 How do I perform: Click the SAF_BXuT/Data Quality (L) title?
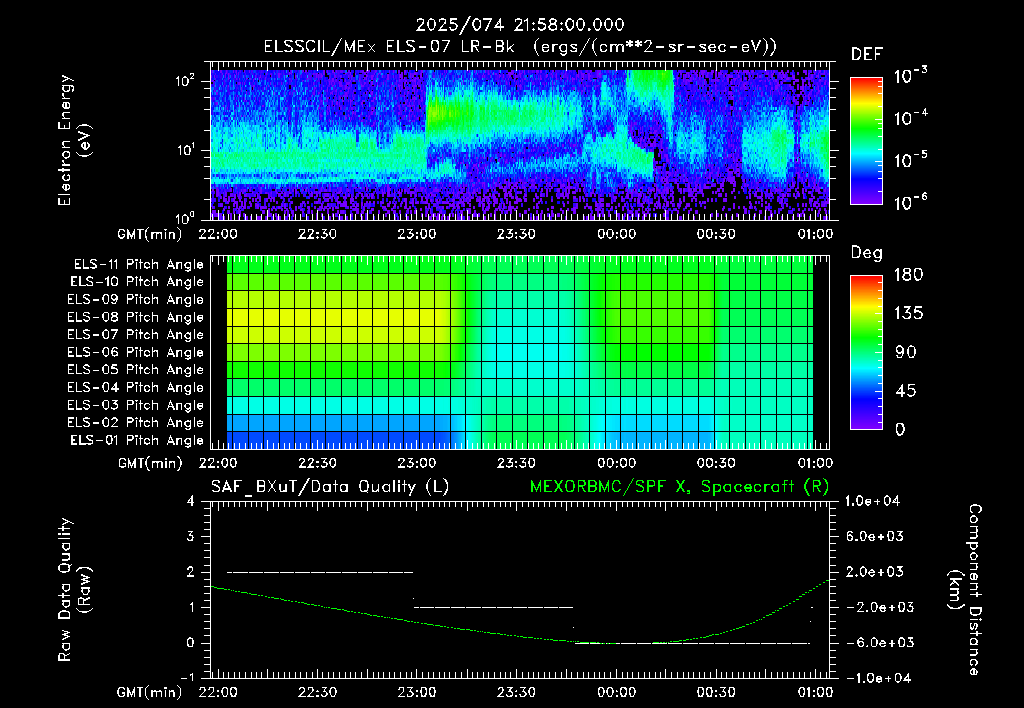coord(330,487)
